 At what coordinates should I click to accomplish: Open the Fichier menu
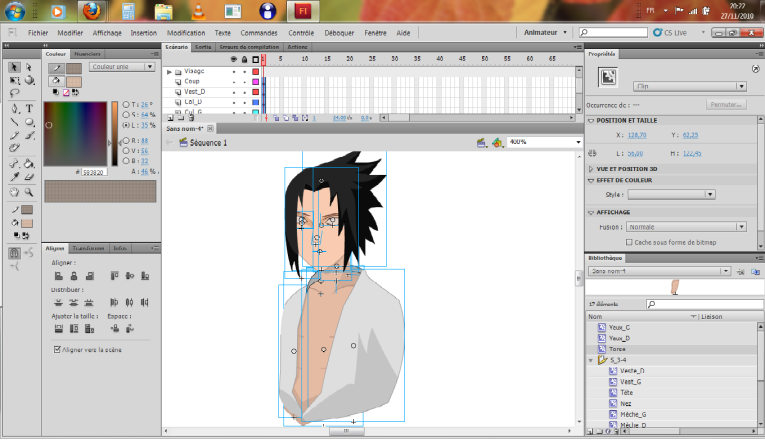pyautogui.click(x=38, y=33)
